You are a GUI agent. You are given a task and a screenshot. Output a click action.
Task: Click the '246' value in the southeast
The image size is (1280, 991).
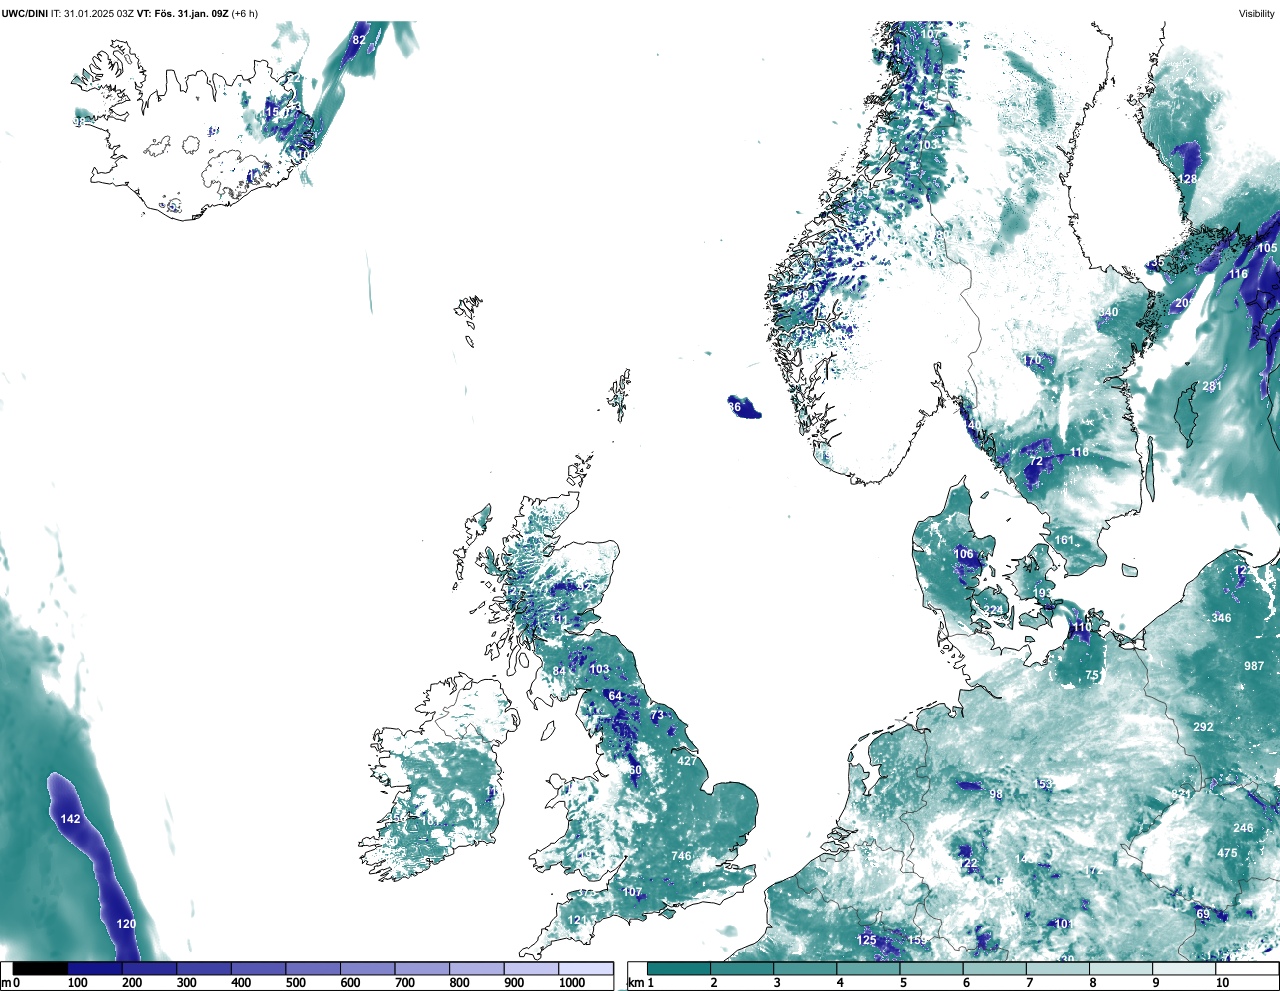coord(1243,828)
